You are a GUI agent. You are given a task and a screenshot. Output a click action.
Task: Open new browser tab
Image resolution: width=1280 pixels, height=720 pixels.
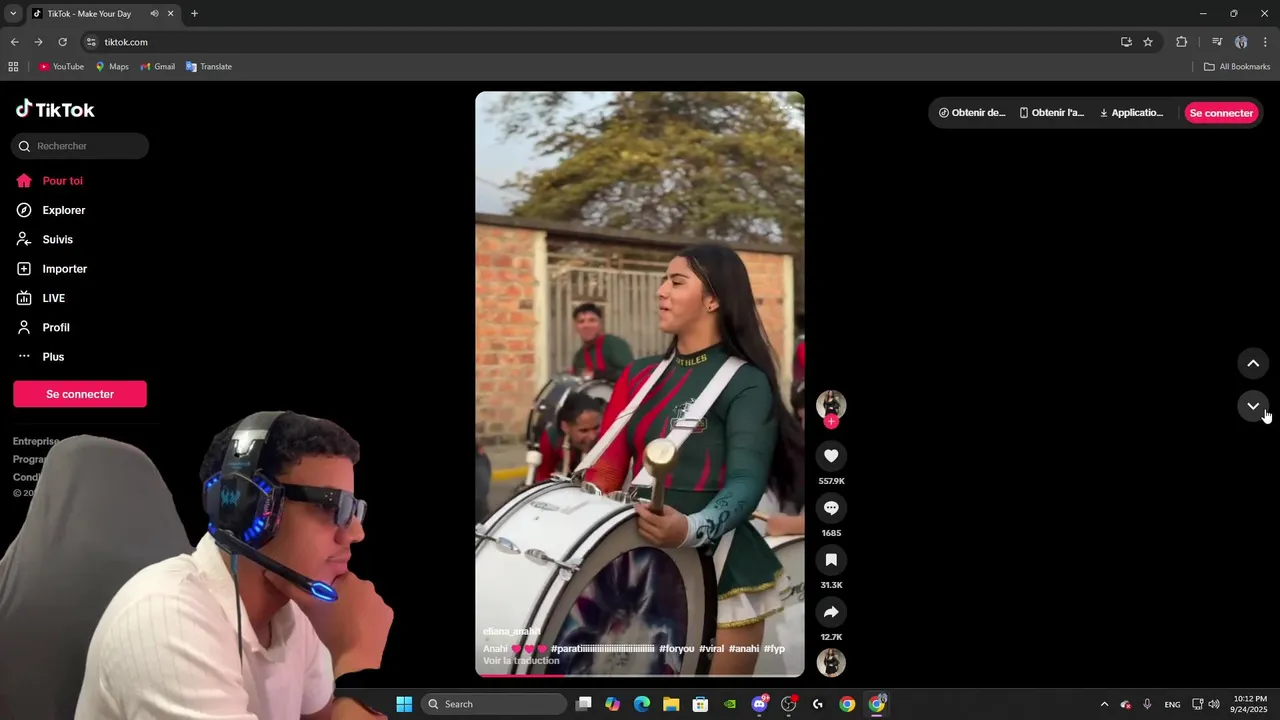pyautogui.click(x=194, y=14)
